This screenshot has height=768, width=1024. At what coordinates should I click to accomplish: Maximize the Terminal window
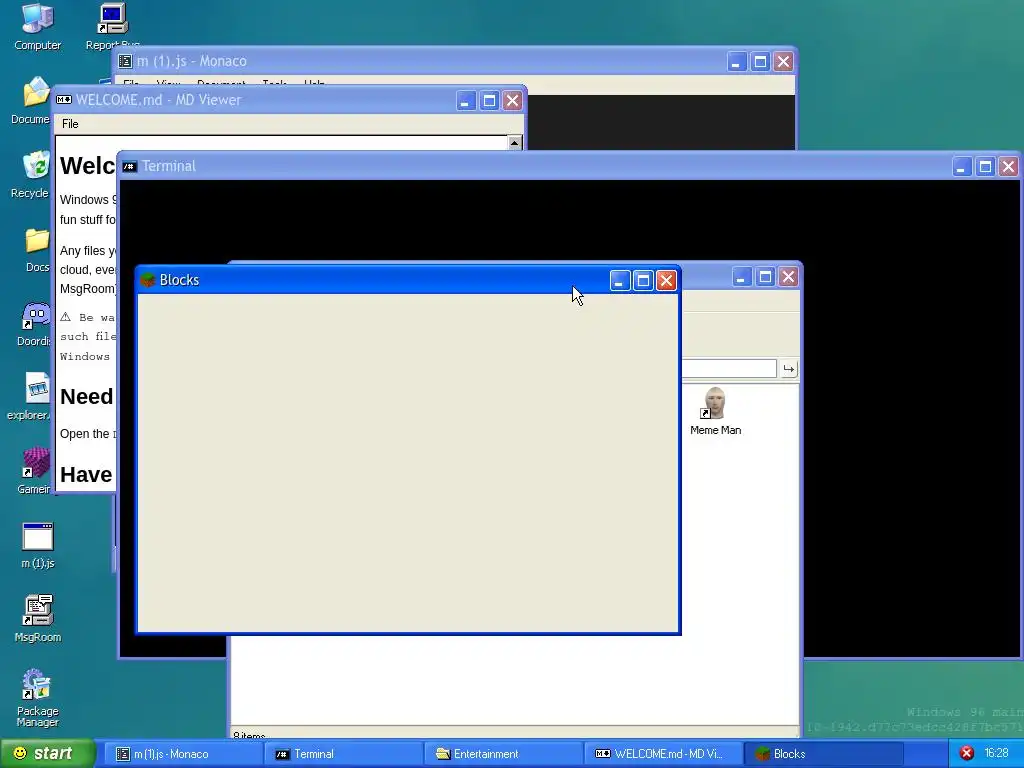pos(985,167)
